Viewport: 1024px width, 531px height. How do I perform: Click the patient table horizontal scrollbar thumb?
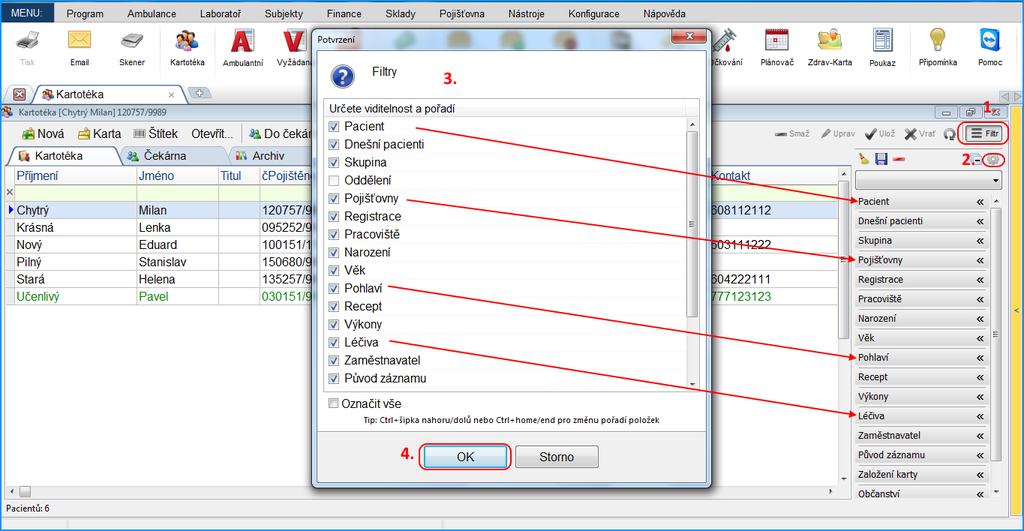25,491
